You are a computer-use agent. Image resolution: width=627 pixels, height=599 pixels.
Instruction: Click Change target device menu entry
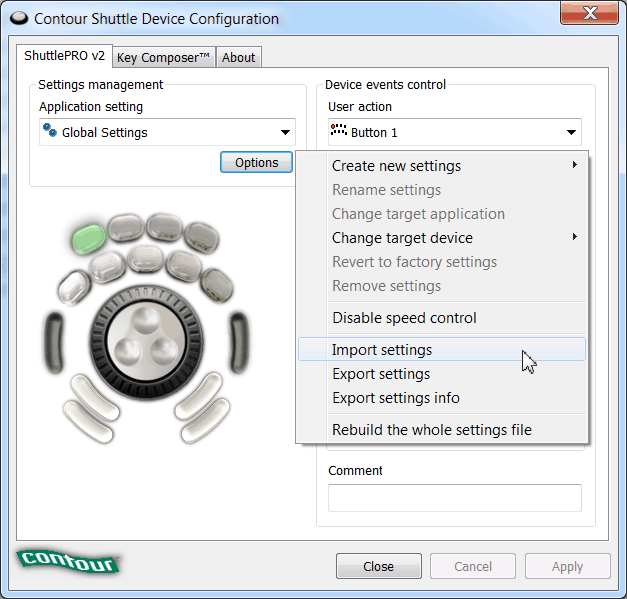click(x=442, y=238)
